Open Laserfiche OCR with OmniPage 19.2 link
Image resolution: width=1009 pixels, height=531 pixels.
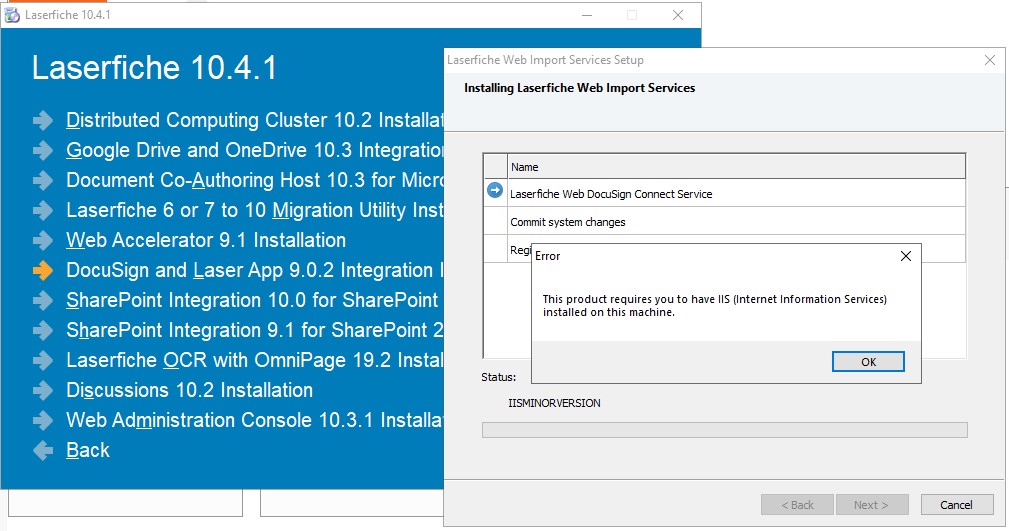255,360
